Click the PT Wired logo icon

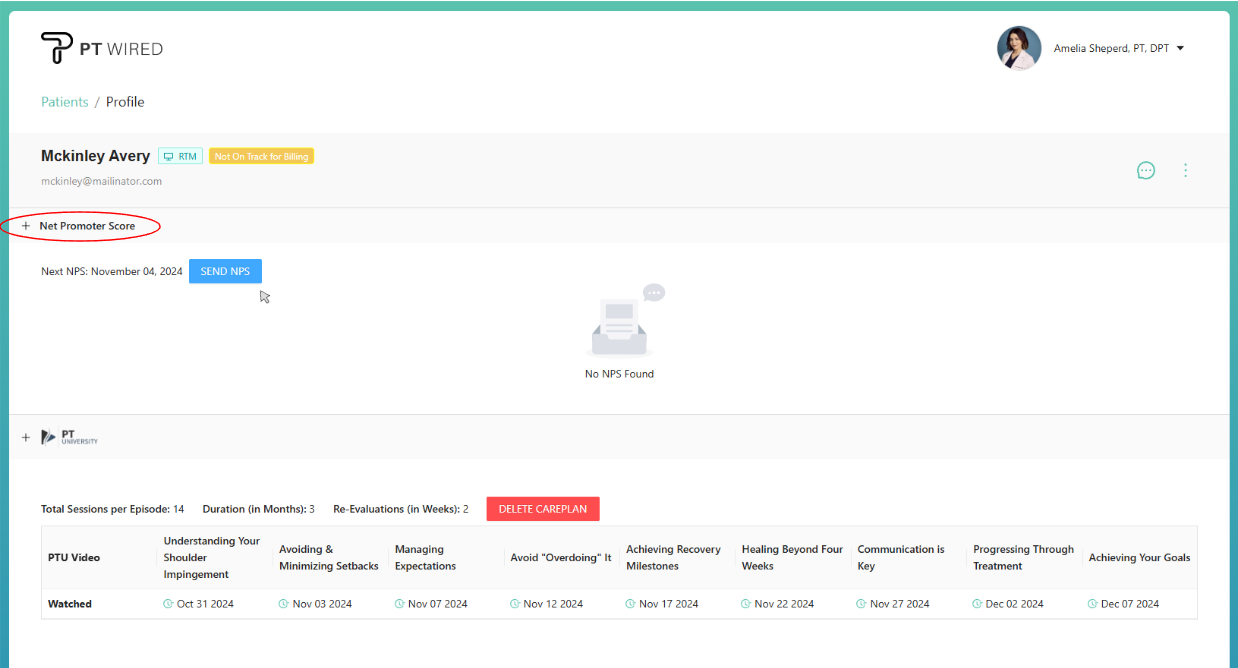56,48
